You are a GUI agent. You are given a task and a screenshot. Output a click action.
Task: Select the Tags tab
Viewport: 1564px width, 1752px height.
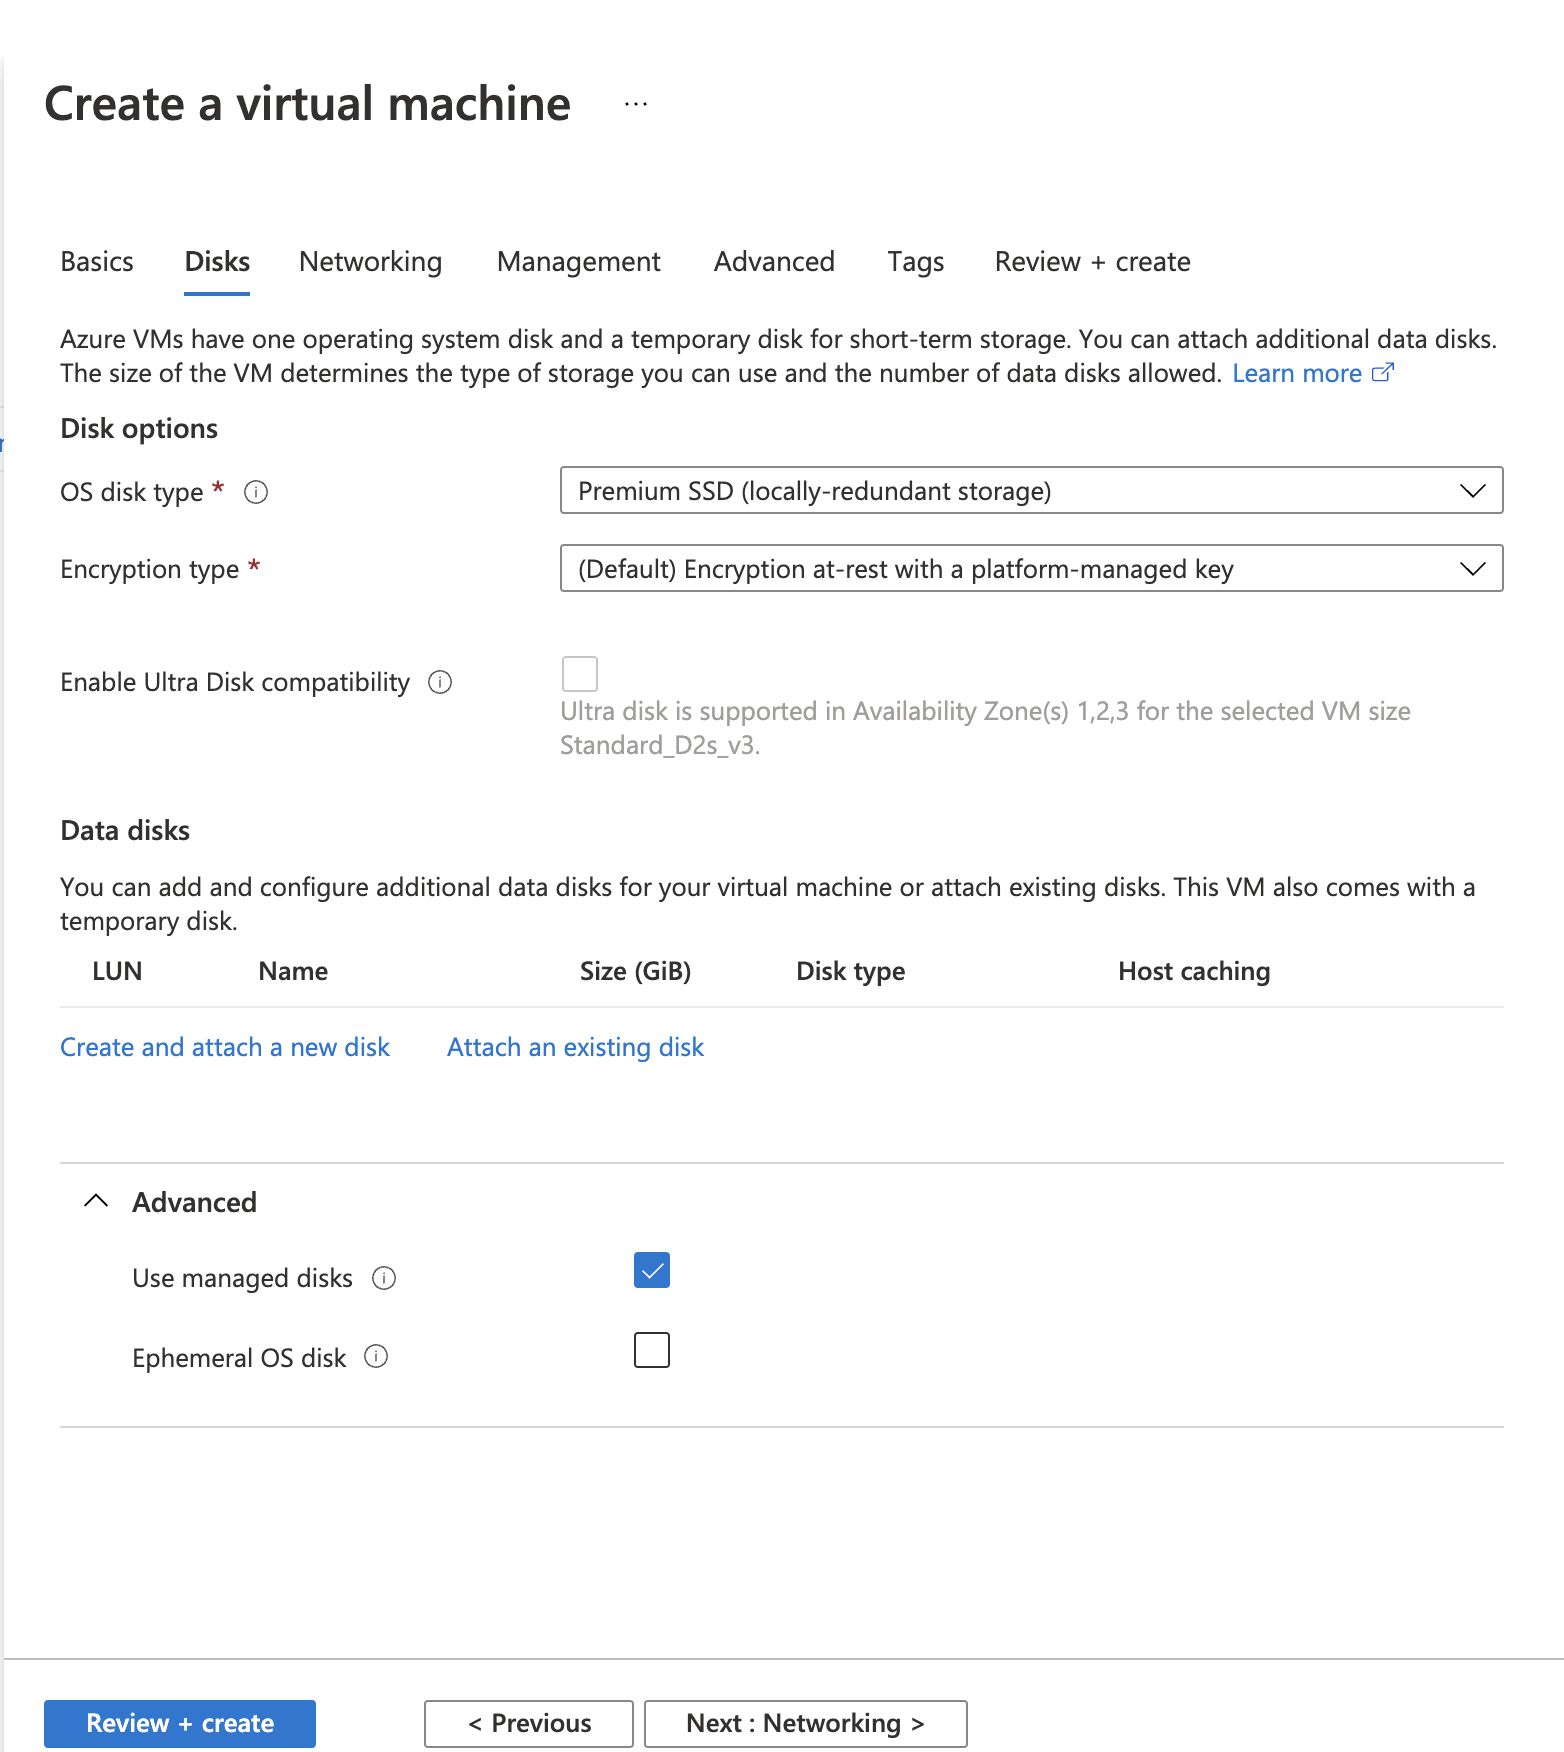pyautogui.click(x=914, y=261)
